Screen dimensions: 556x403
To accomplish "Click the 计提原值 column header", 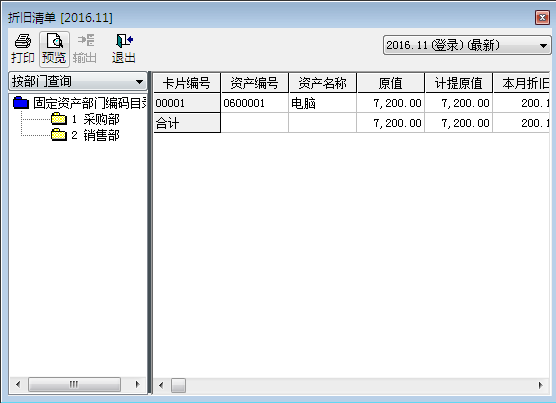I will [458, 83].
